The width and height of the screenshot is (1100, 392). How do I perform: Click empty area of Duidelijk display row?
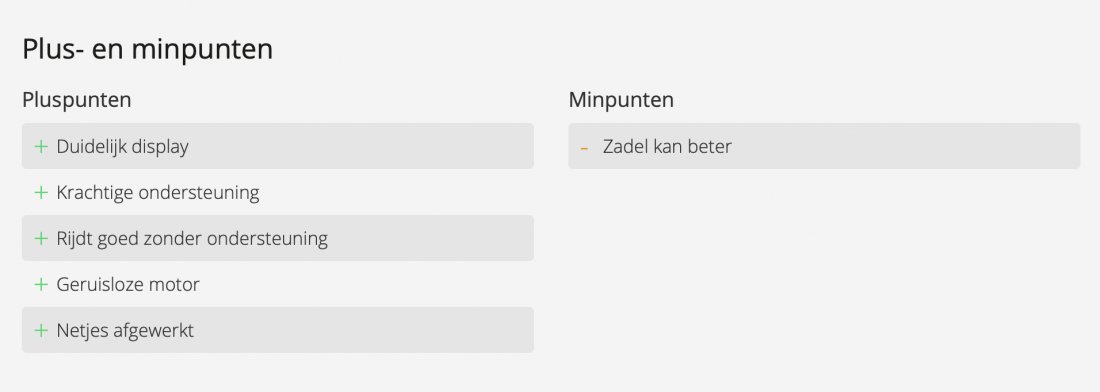pos(361,146)
